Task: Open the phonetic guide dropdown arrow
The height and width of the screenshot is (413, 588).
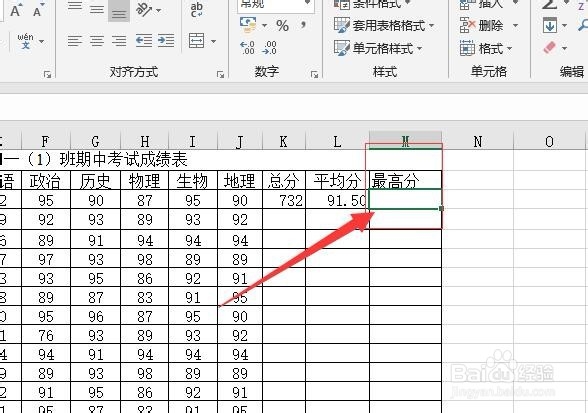Action: point(42,41)
